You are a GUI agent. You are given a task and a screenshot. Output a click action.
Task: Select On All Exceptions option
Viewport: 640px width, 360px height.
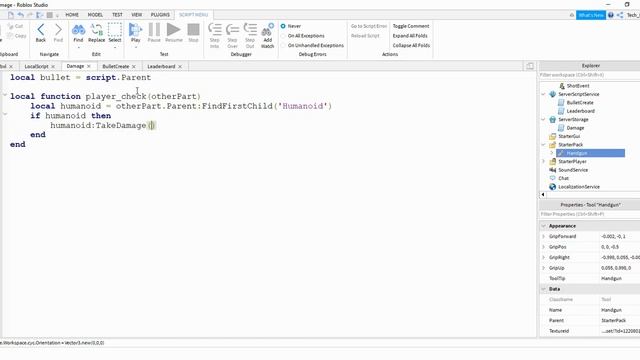283,36
